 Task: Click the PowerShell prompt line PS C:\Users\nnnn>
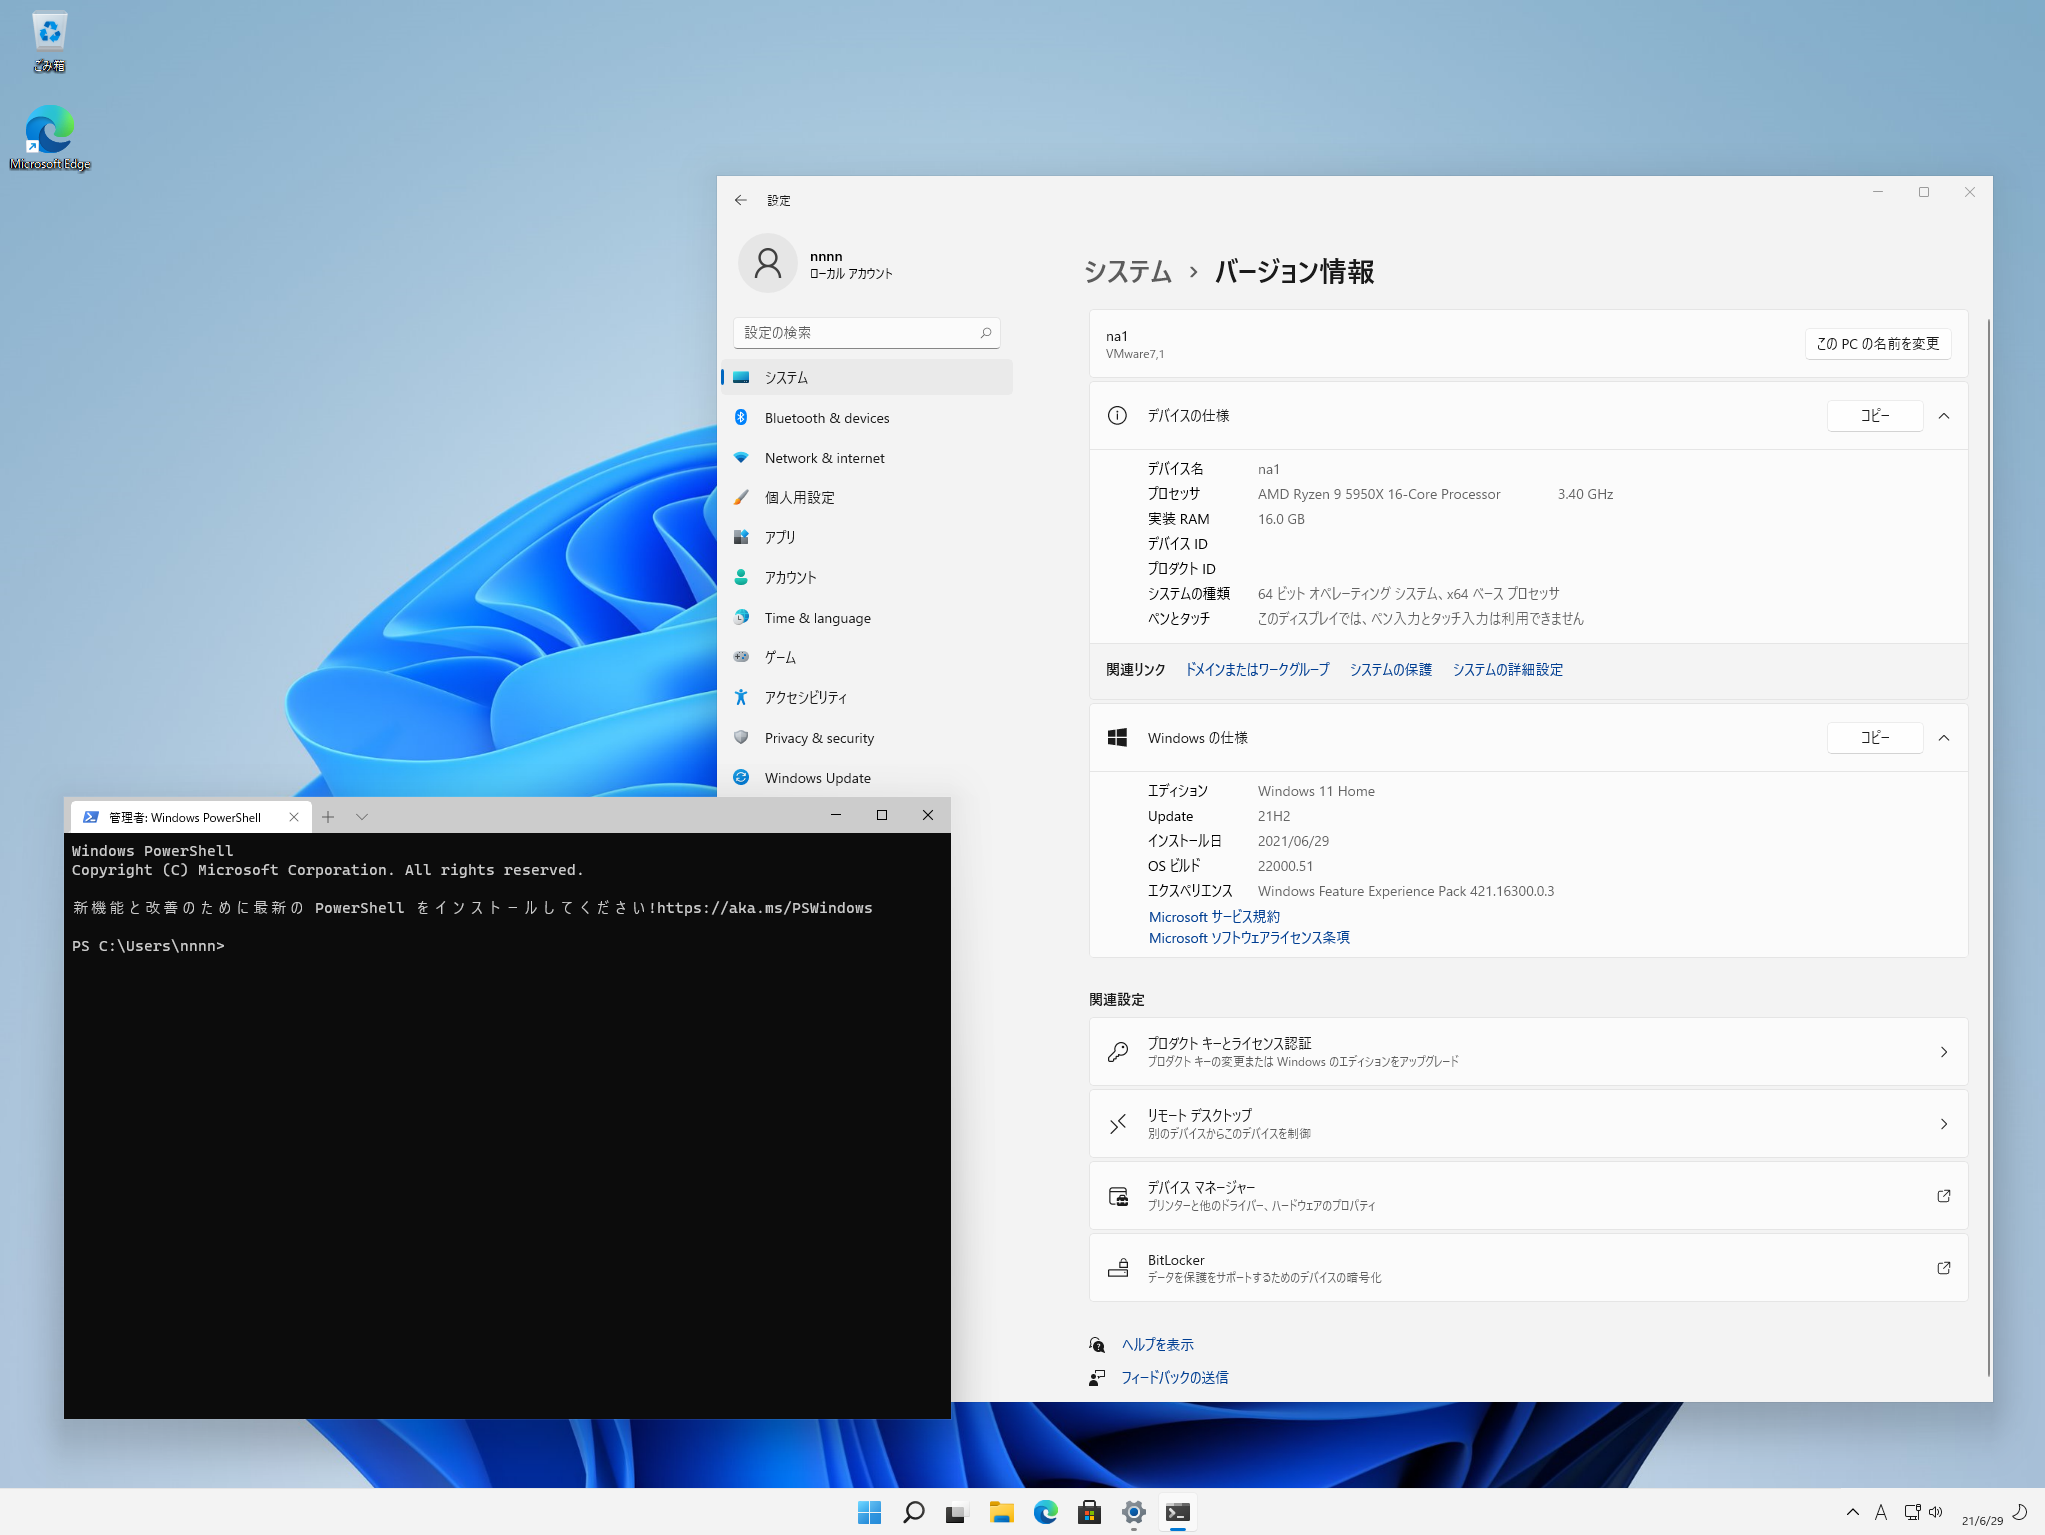tap(148, 946)
